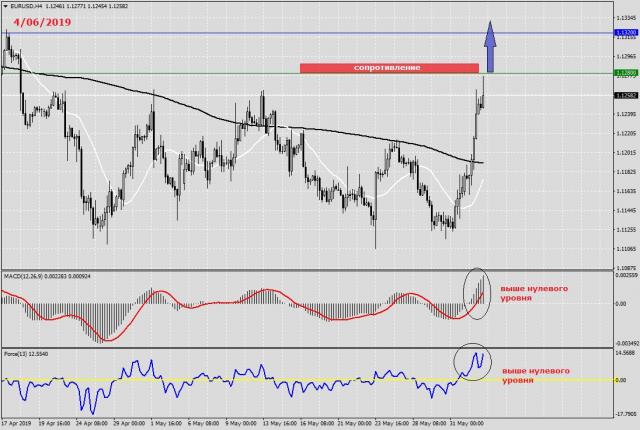
Task: Click the blue level price tag 1.13200
Action: coord(625,33)
